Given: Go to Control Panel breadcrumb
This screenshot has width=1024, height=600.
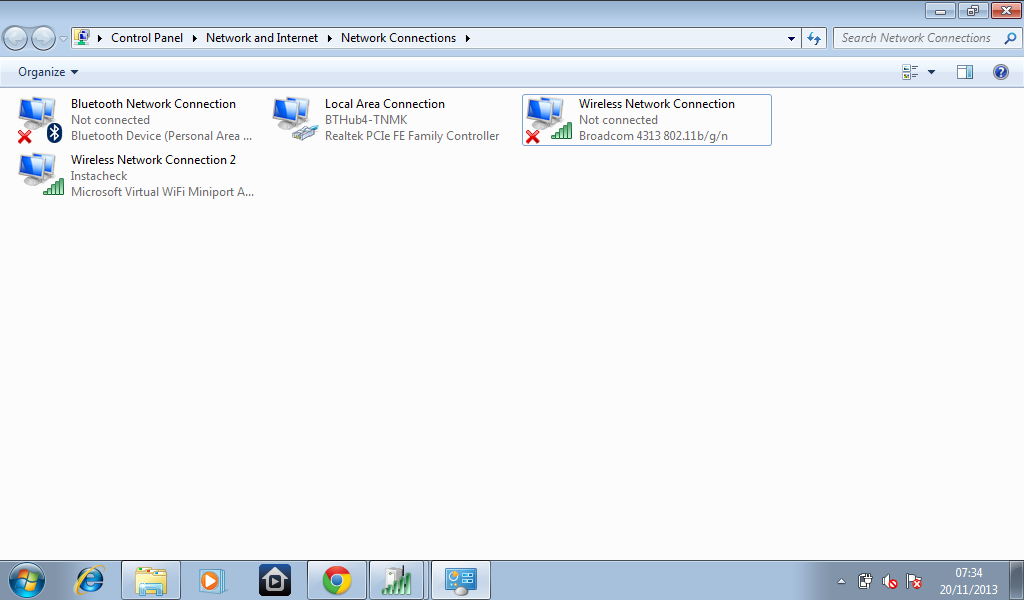Looking at the screenshot, I should coord(147,38).
